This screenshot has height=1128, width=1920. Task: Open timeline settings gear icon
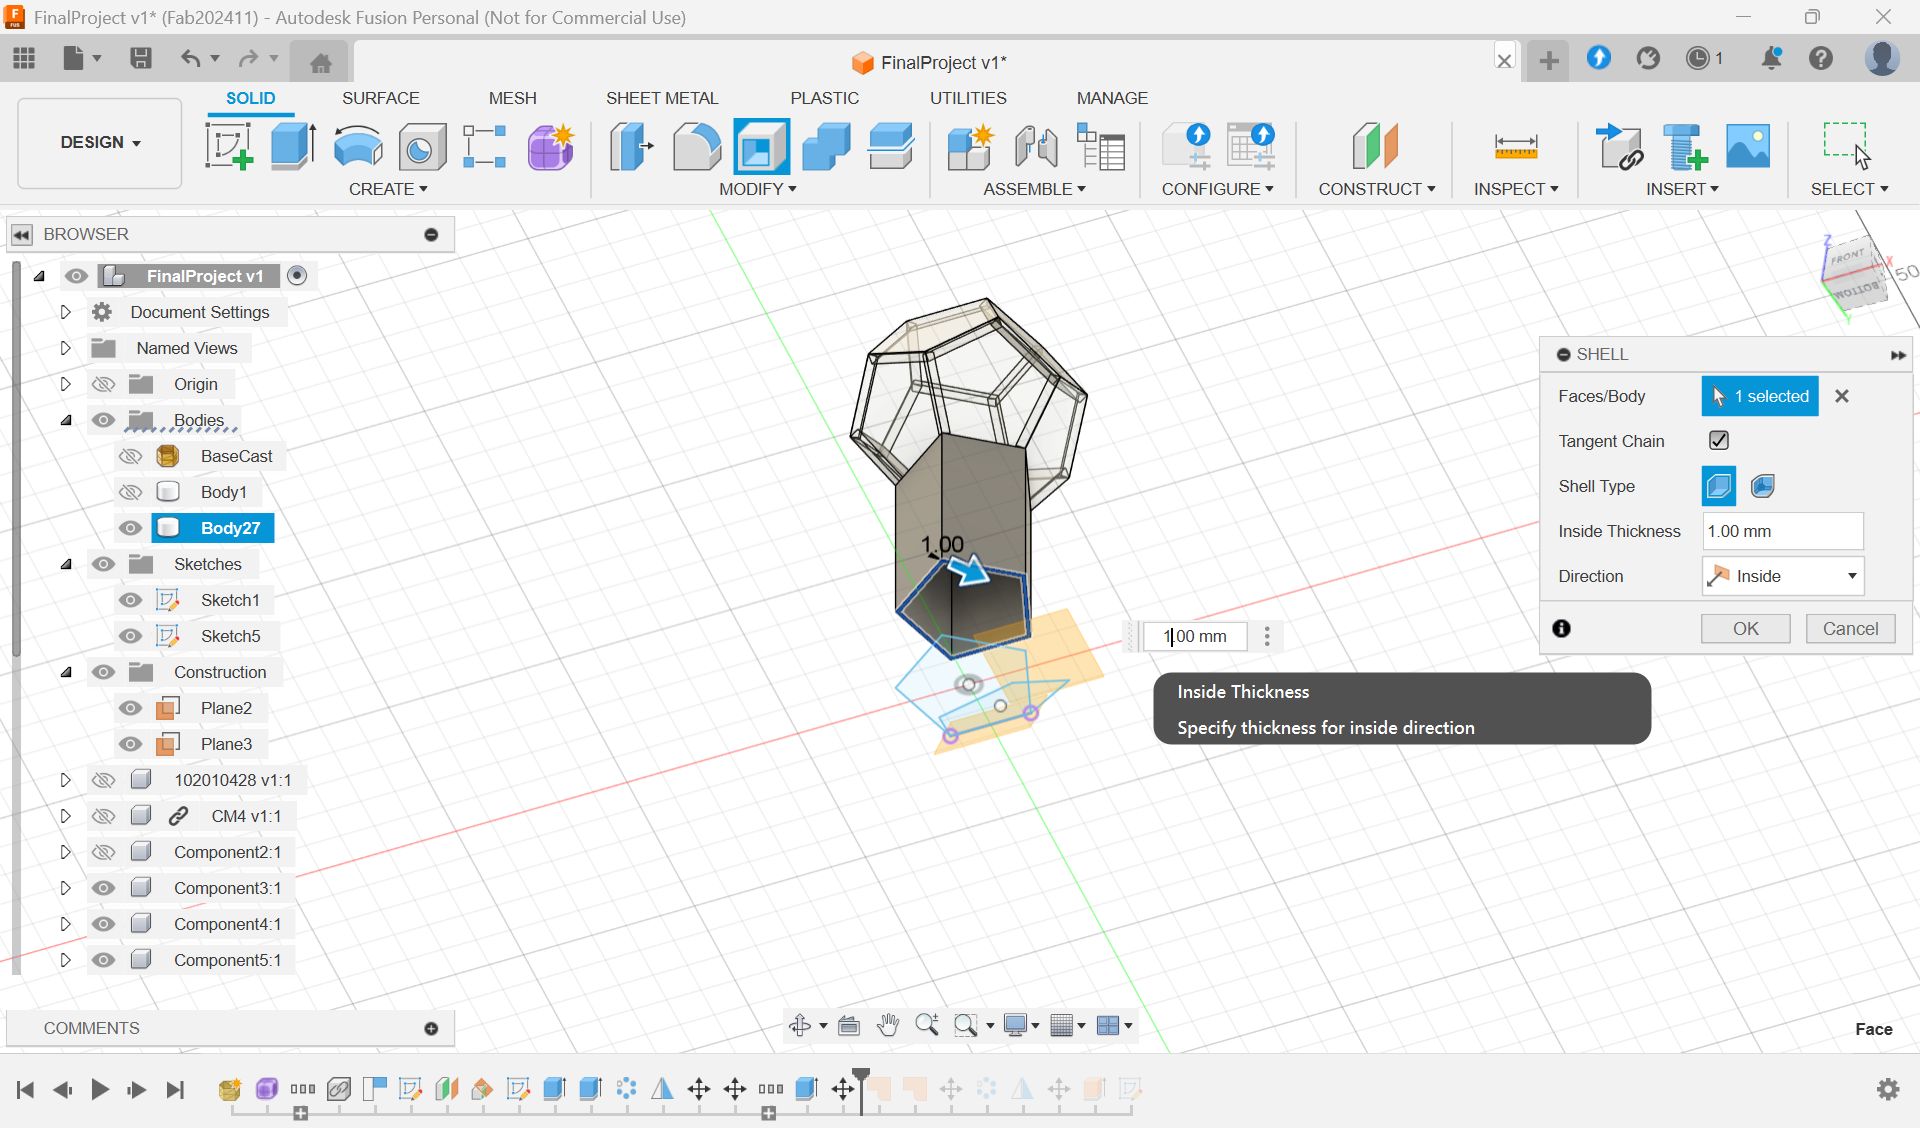(1888, 1089)
